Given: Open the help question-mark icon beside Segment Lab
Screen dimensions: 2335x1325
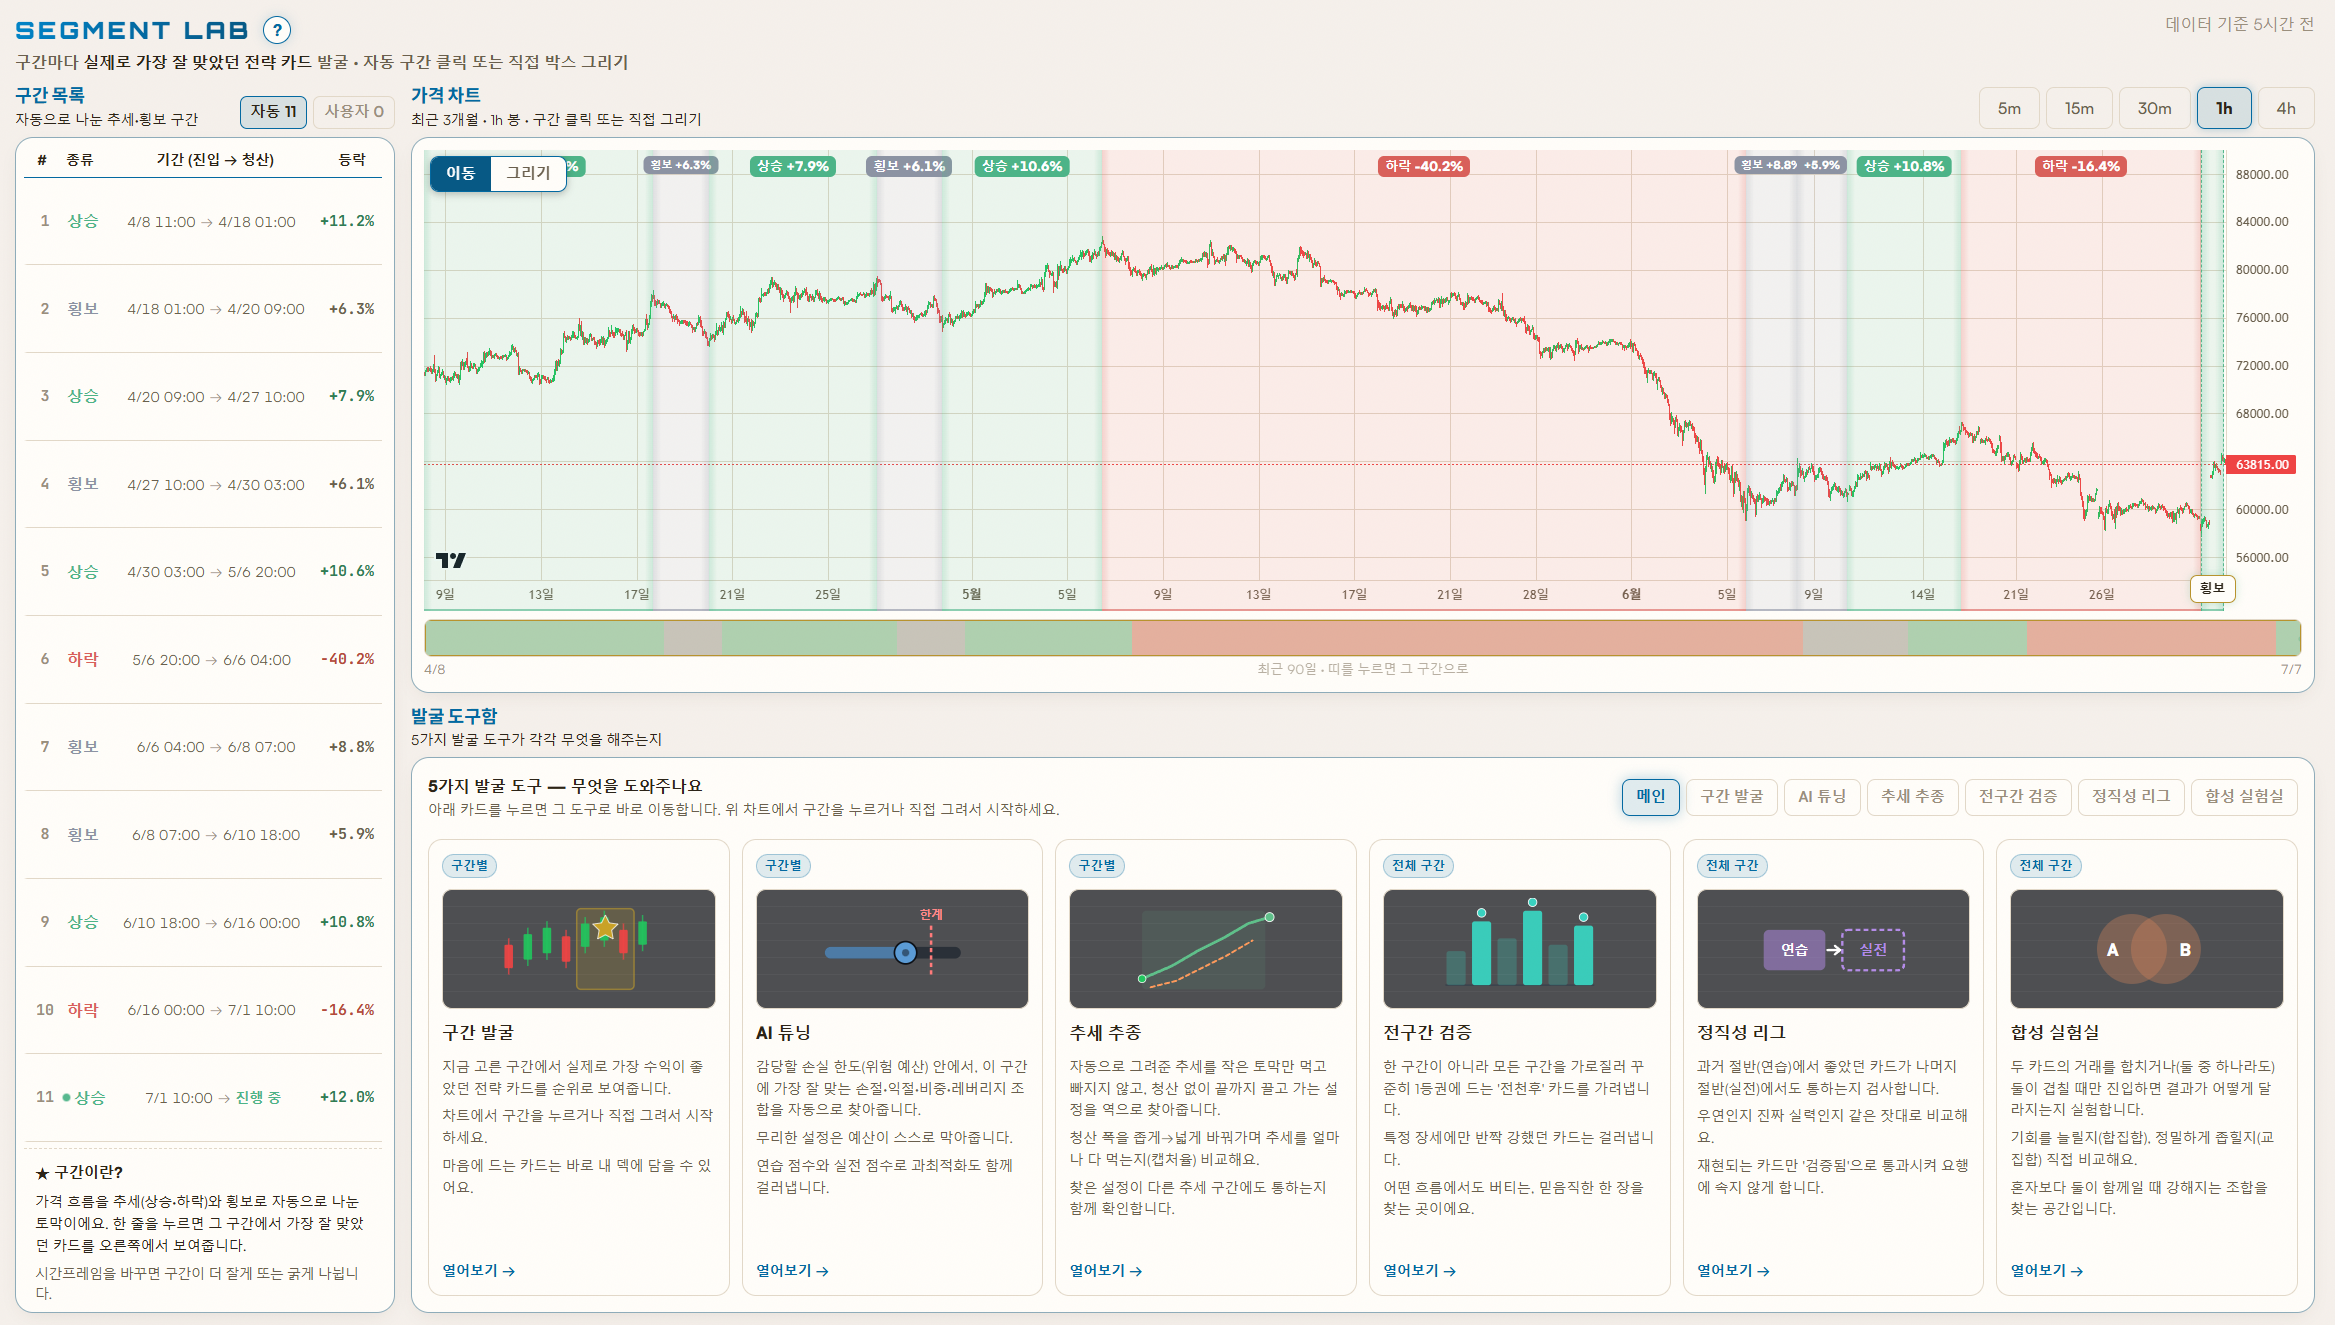Looking at the screenshot, I should pos(277,30).
